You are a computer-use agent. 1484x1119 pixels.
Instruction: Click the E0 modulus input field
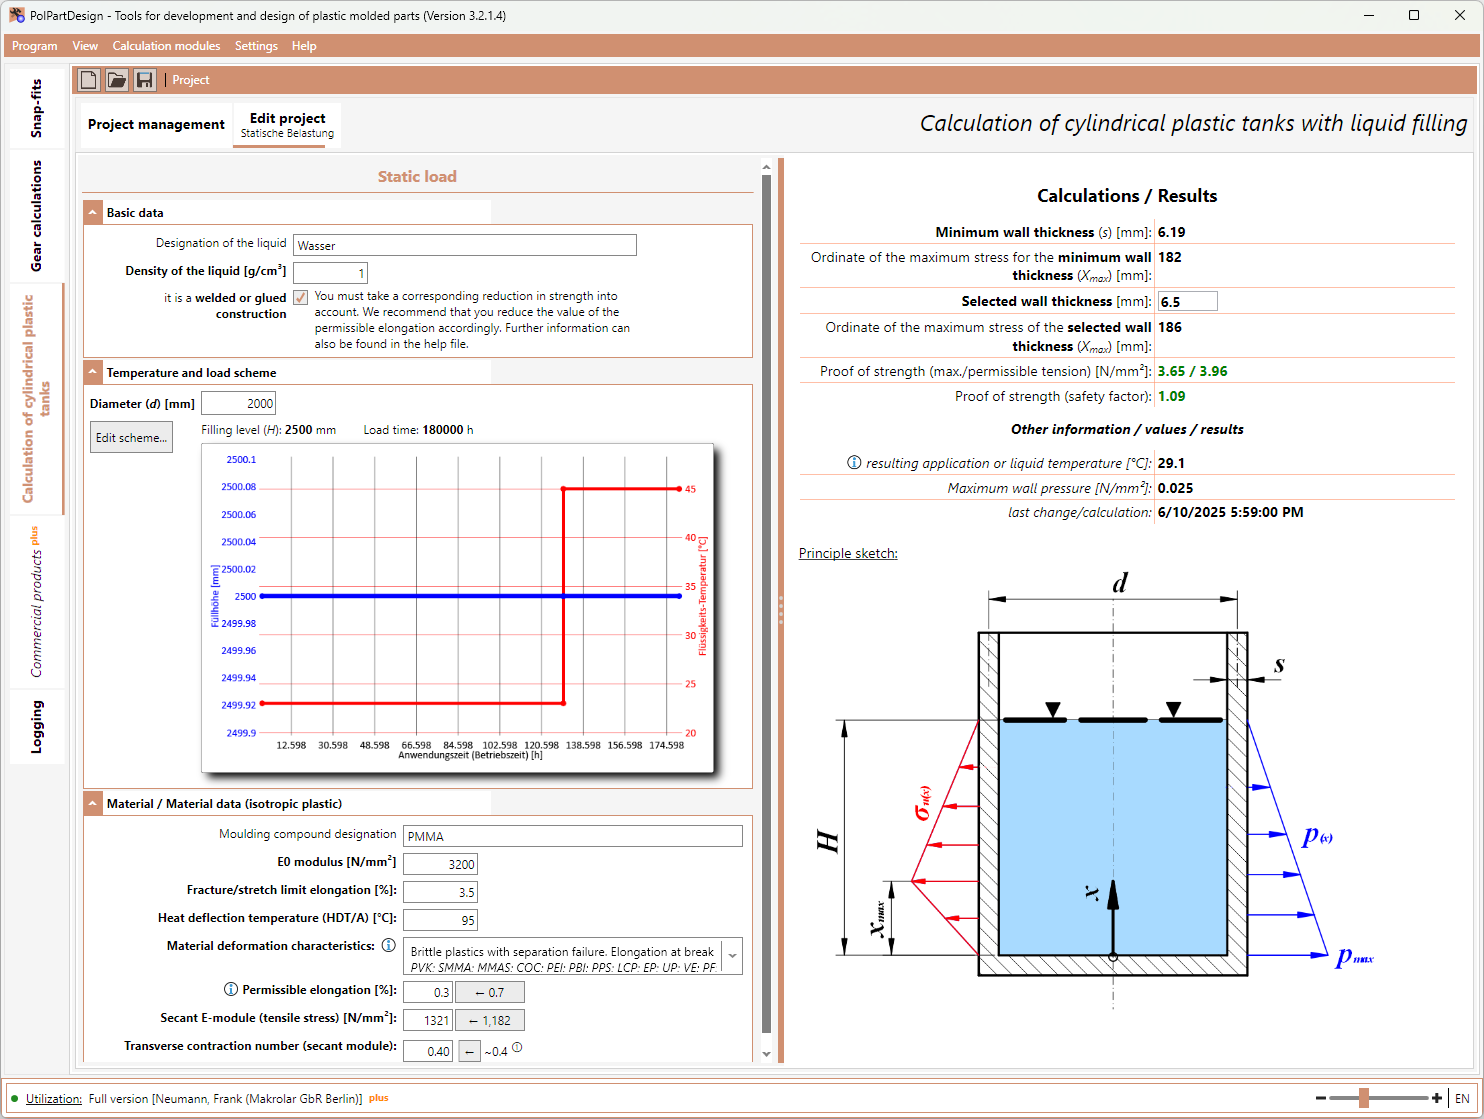(440, 864)
